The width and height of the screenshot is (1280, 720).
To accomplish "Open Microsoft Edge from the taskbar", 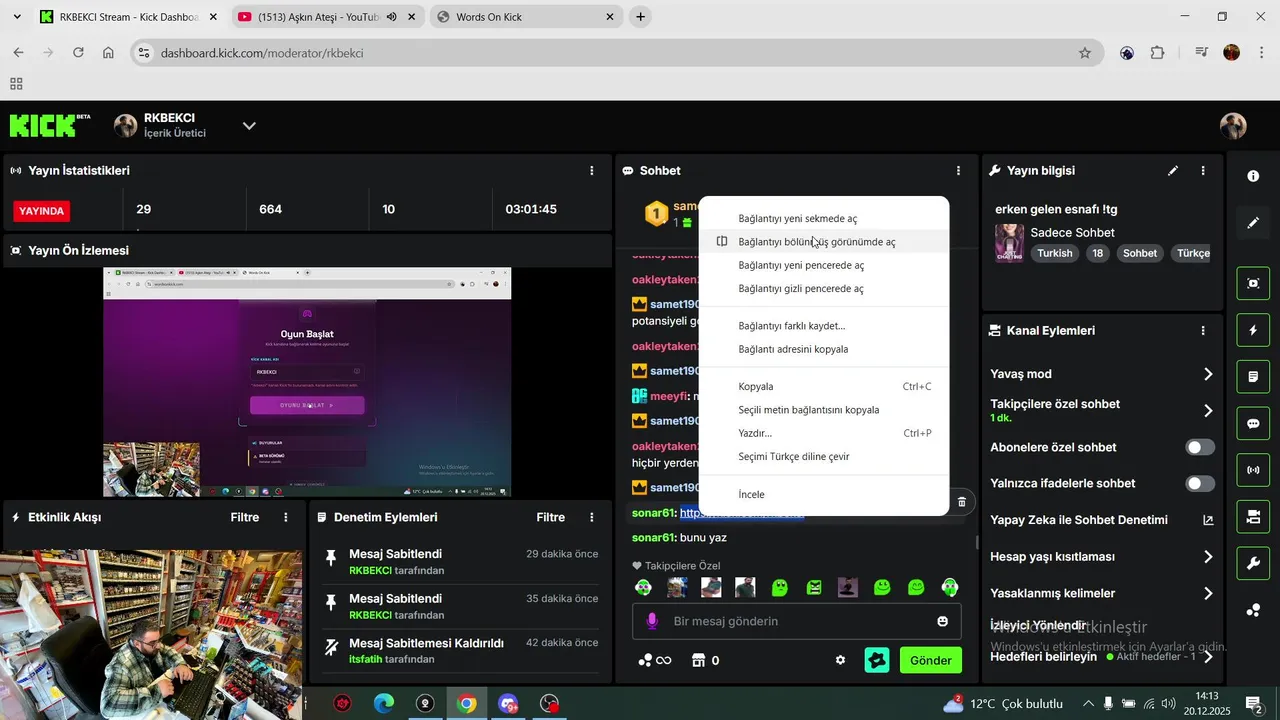I will click(x=384, y=704).
